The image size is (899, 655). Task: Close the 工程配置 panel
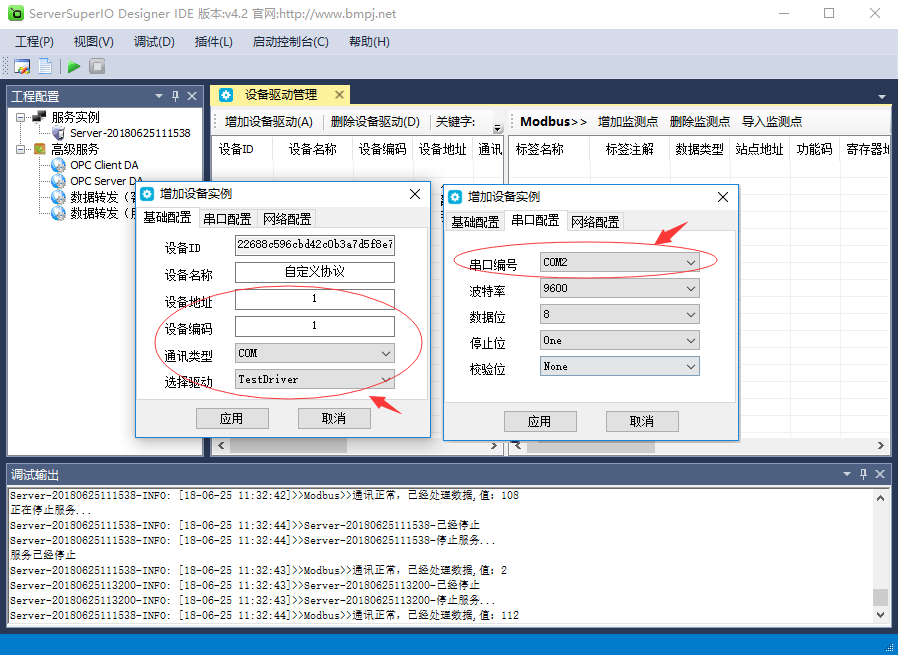192,96
